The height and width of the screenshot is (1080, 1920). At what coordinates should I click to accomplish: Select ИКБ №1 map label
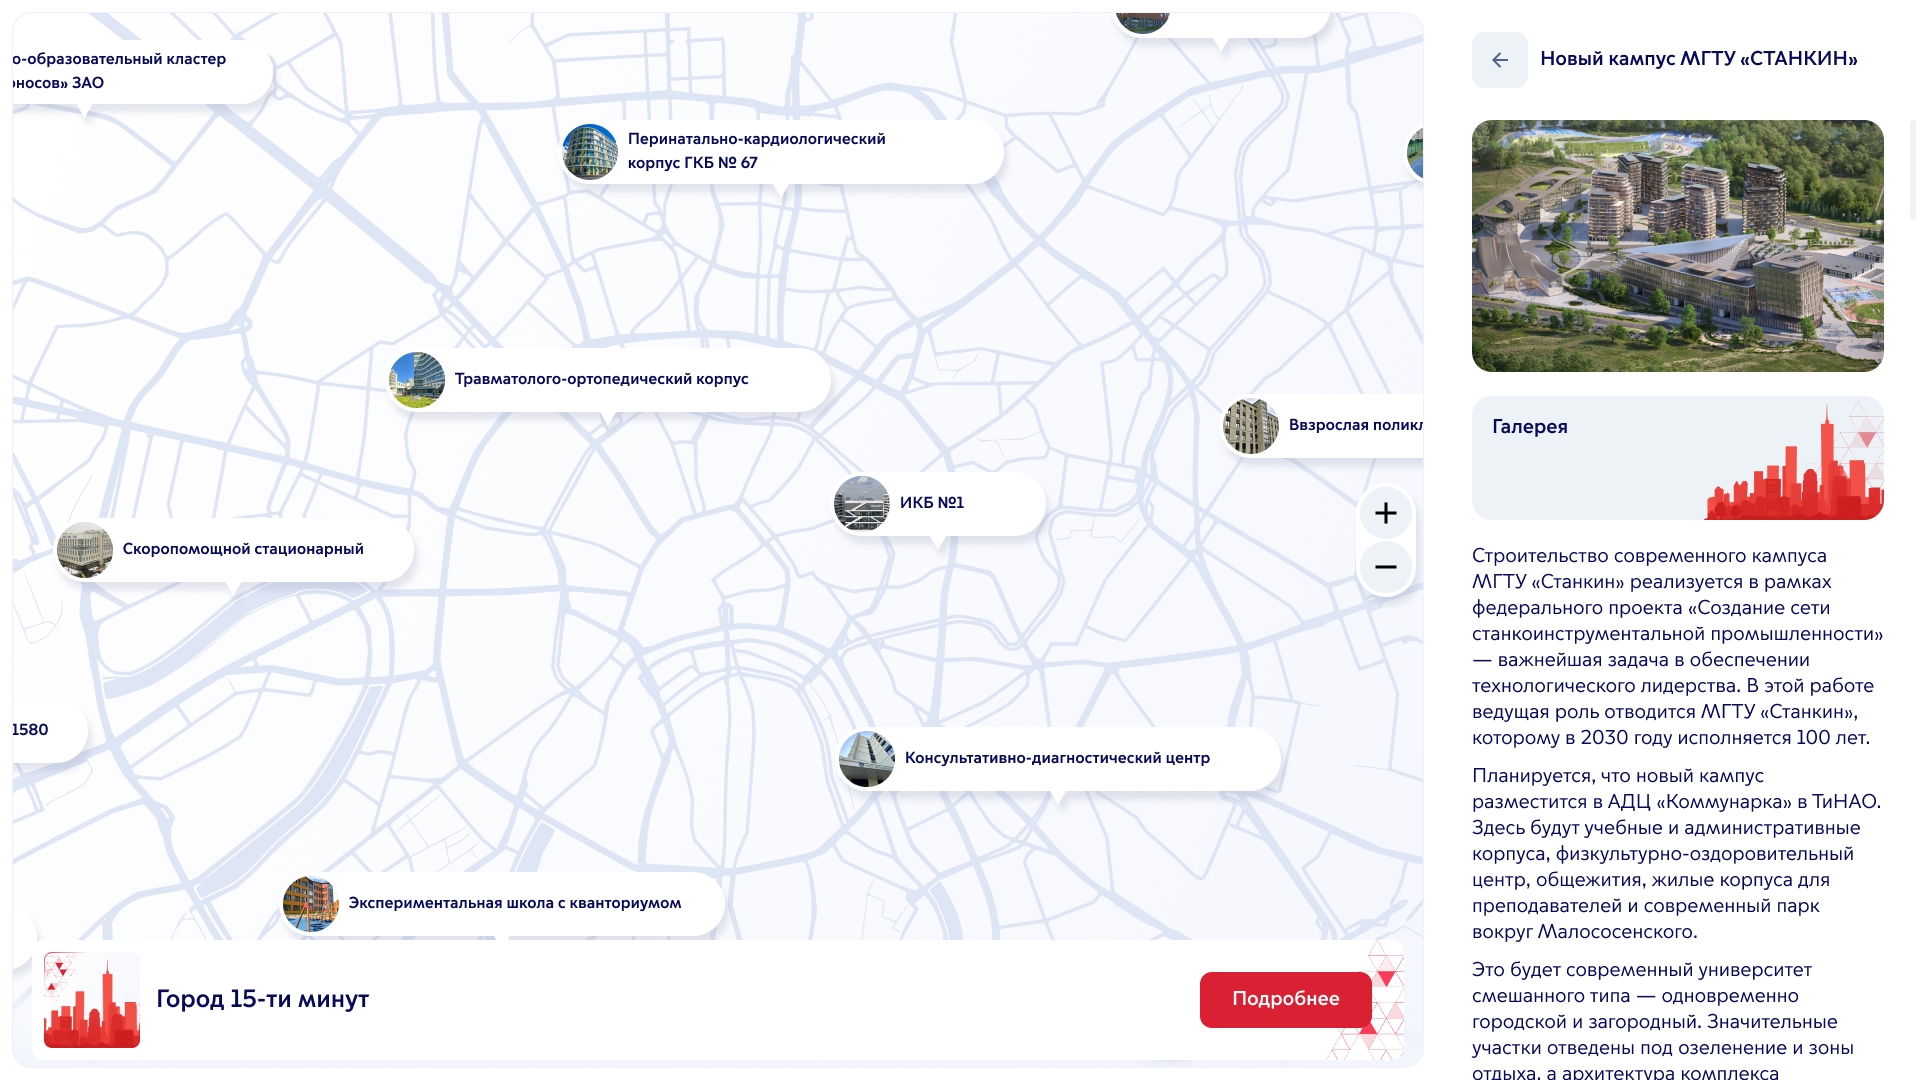[x=932, y=503]
